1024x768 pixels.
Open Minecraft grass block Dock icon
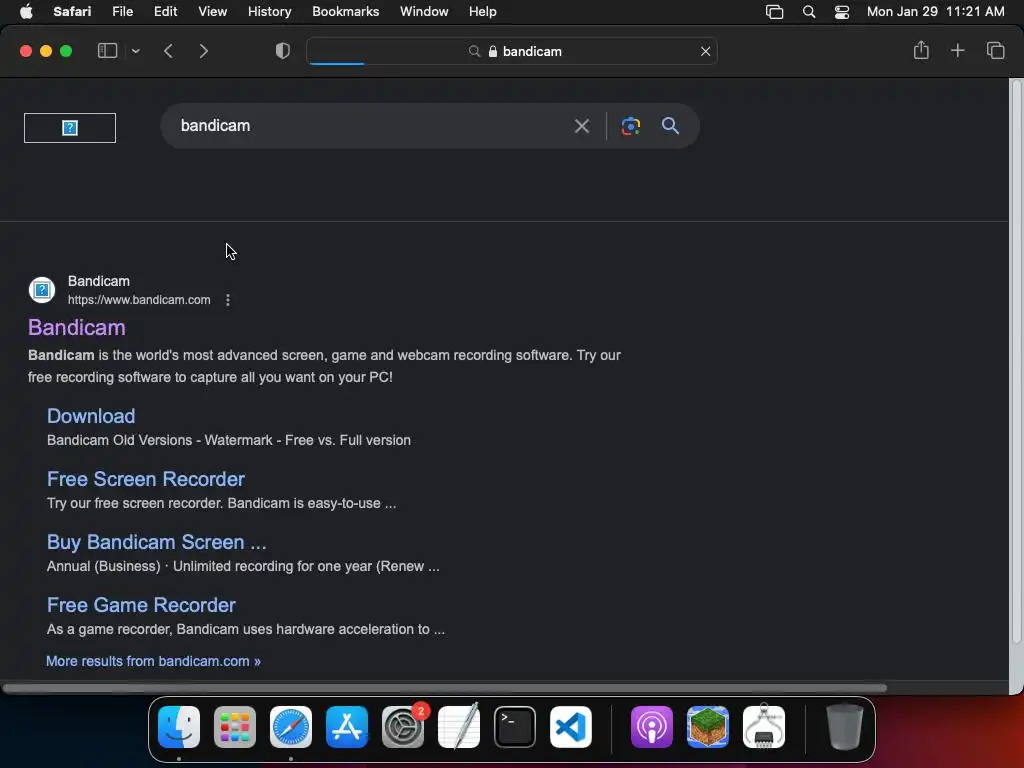(x=708, y=727)
